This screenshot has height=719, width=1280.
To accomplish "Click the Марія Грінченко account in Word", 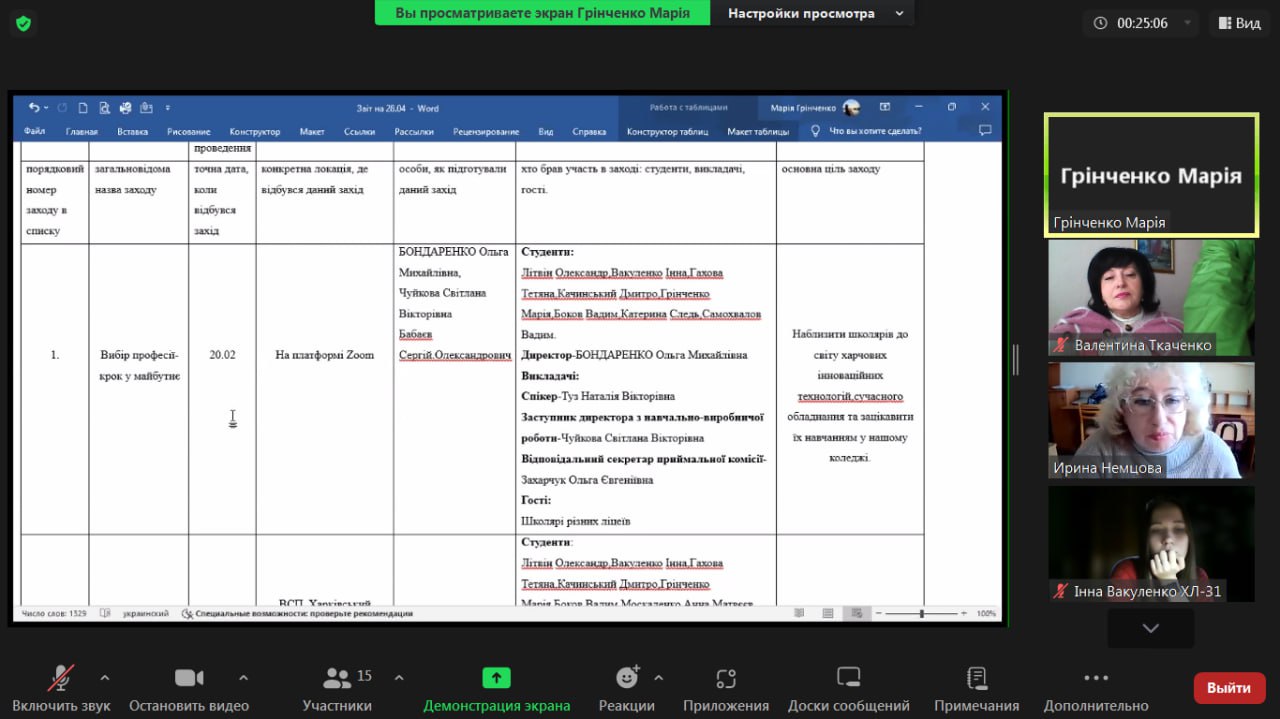I will click(x=814, y=107).
